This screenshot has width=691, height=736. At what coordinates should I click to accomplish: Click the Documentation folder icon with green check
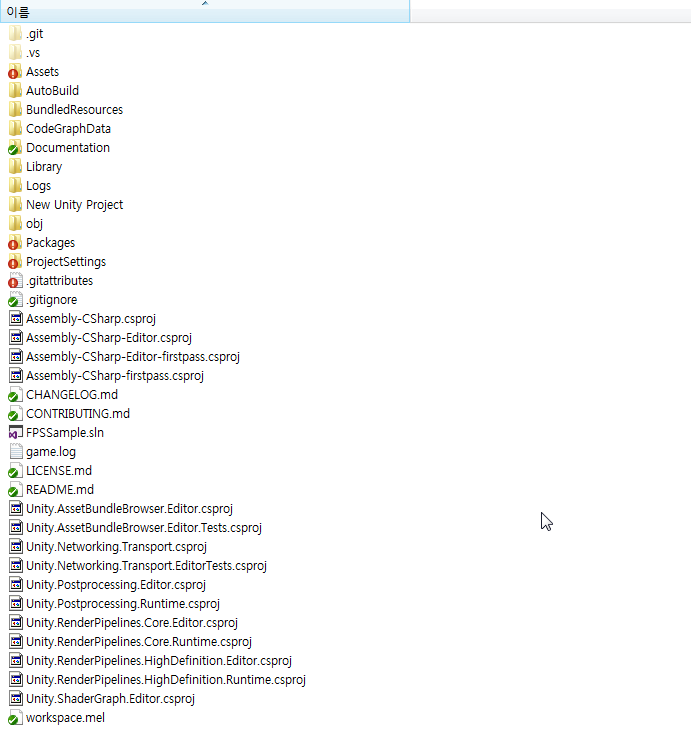[15, 147]
